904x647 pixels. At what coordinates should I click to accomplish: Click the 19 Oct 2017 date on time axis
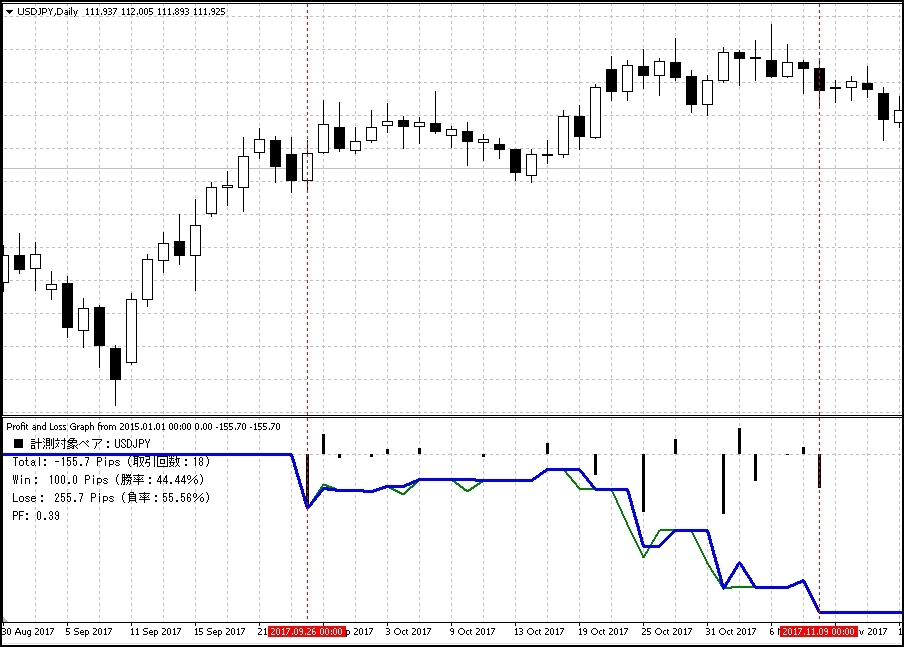tap(604, 631)
